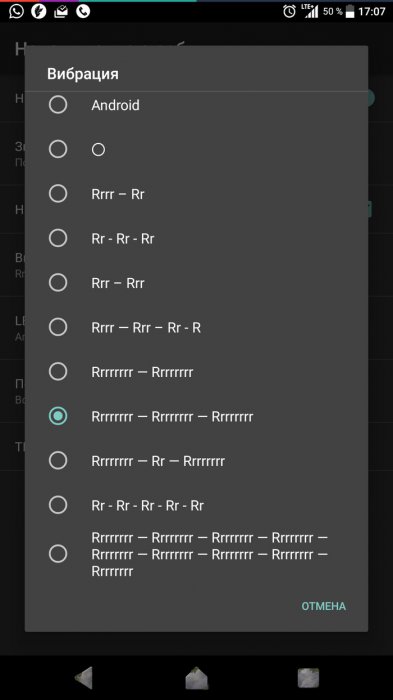Select the five short "Rr" pattern
Viewport: 393px width, 700px height.
click(x=196, y=505)
